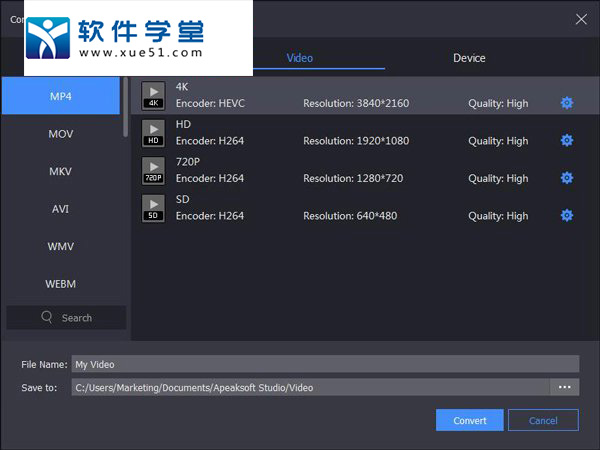Viewport: 600px width, 450px height.
Task: Select MKV format in sidebar
Action: point(61,171)
